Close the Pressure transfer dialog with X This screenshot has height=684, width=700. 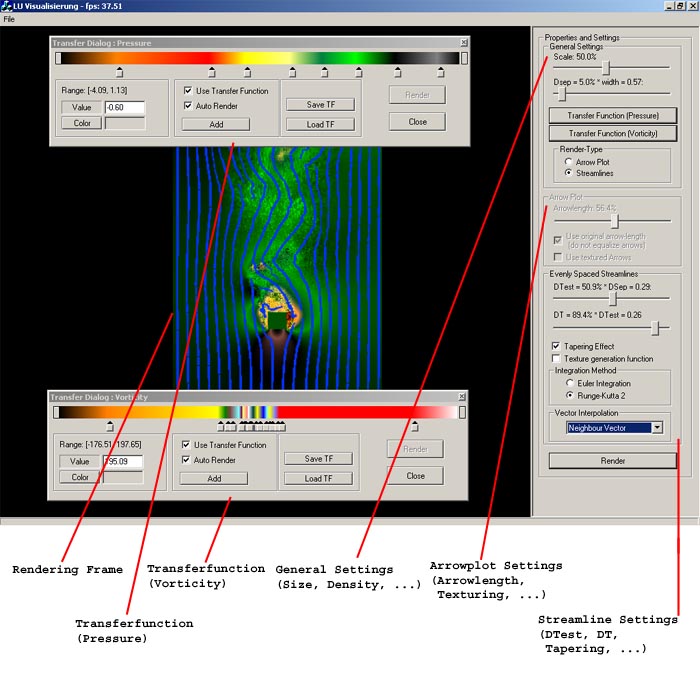pyautogui.click(x=463, y=43)
